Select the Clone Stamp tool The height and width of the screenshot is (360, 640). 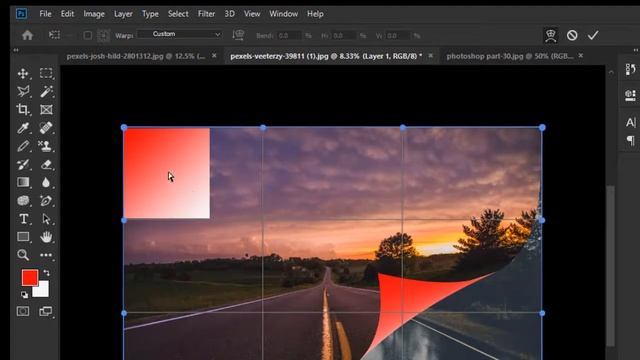point(46,146)
